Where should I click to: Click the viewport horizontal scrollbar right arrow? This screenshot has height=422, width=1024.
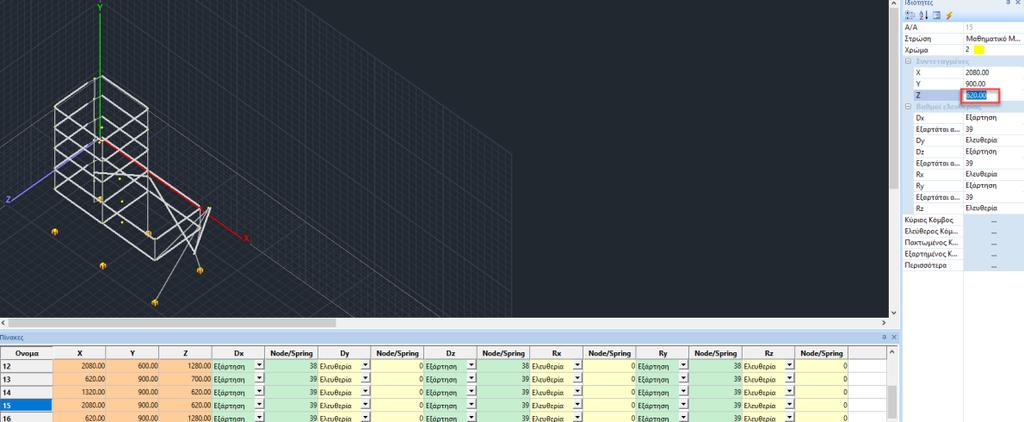coord(884,323)
